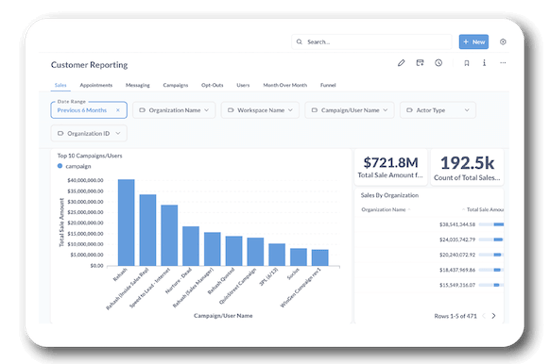Viewport: 550px width, 364px height.
Task: Click the add-to-collection icon beside pencil
Action: coord(420,63)
